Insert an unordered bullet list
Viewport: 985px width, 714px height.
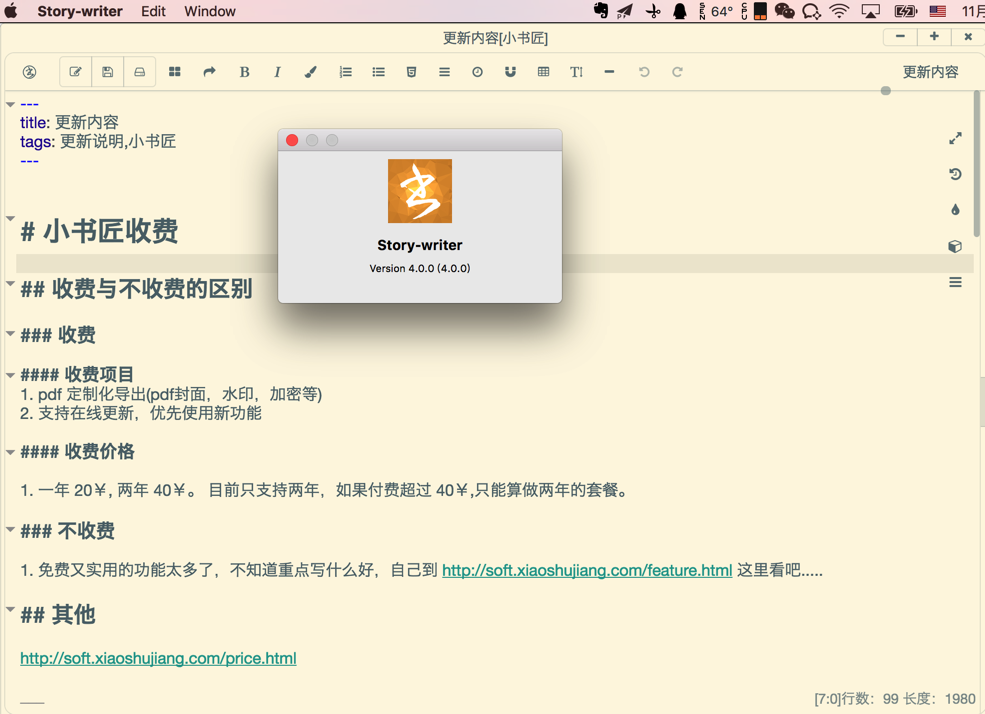click(378, 72)
